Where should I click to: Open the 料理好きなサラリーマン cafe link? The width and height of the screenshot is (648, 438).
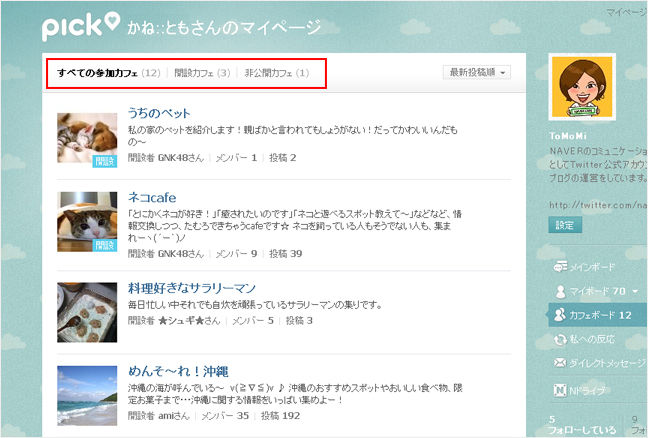click(x=191, y=288)
